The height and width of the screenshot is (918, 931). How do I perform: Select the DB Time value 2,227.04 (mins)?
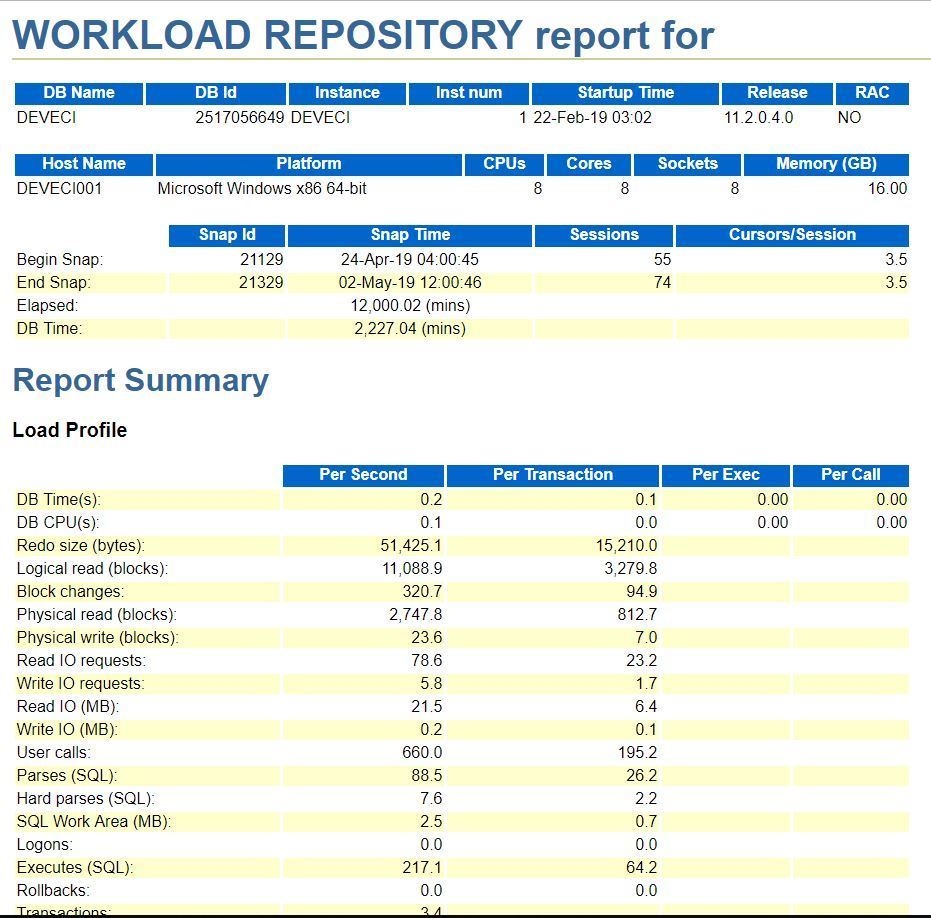tap(410, 328)
